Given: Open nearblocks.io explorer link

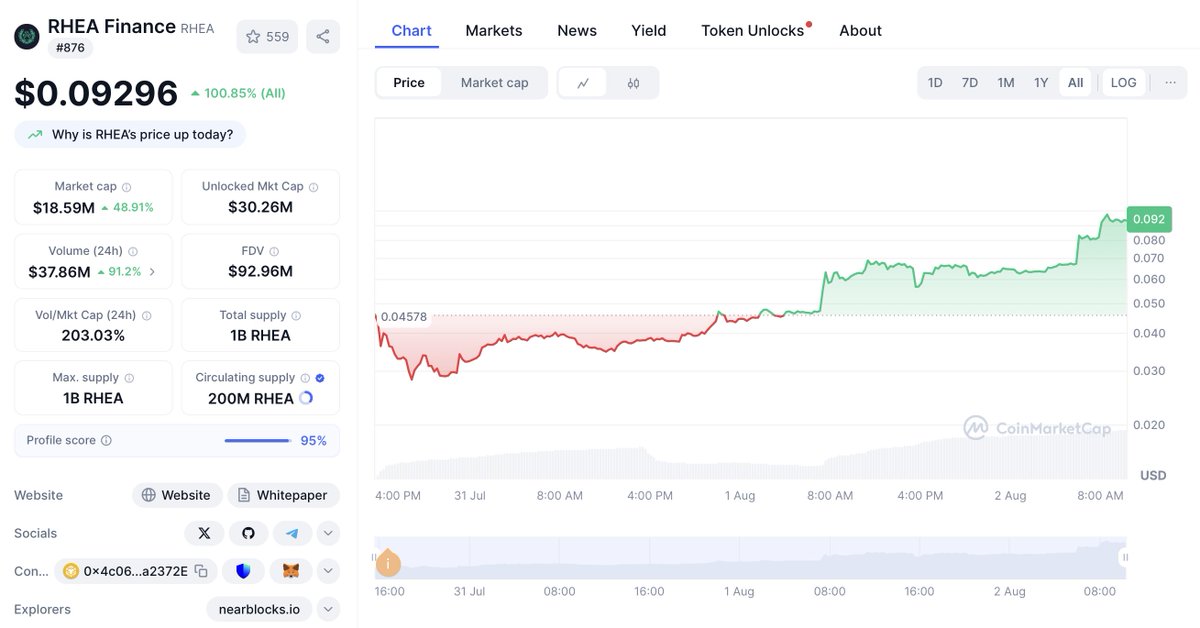Looking at the screenshot, I should point(260,609).
